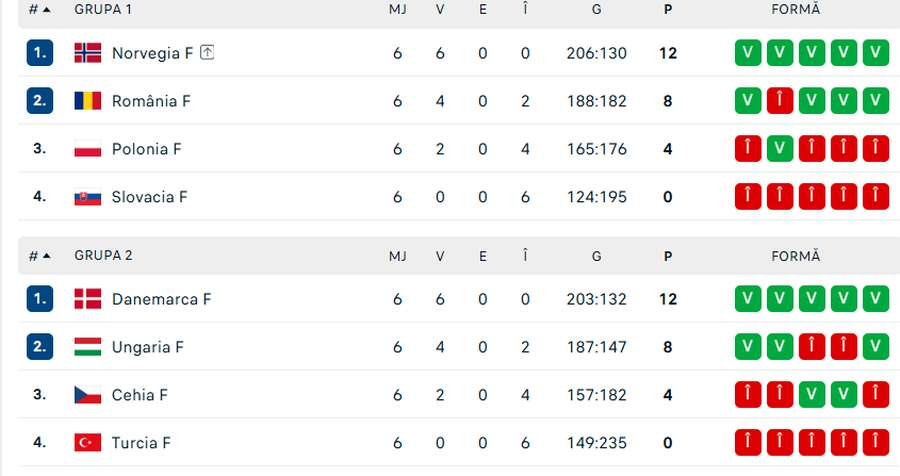Click România F's red loss form badge
The width and height of the screenshot is (900, 476).
(x=780, y=101)
